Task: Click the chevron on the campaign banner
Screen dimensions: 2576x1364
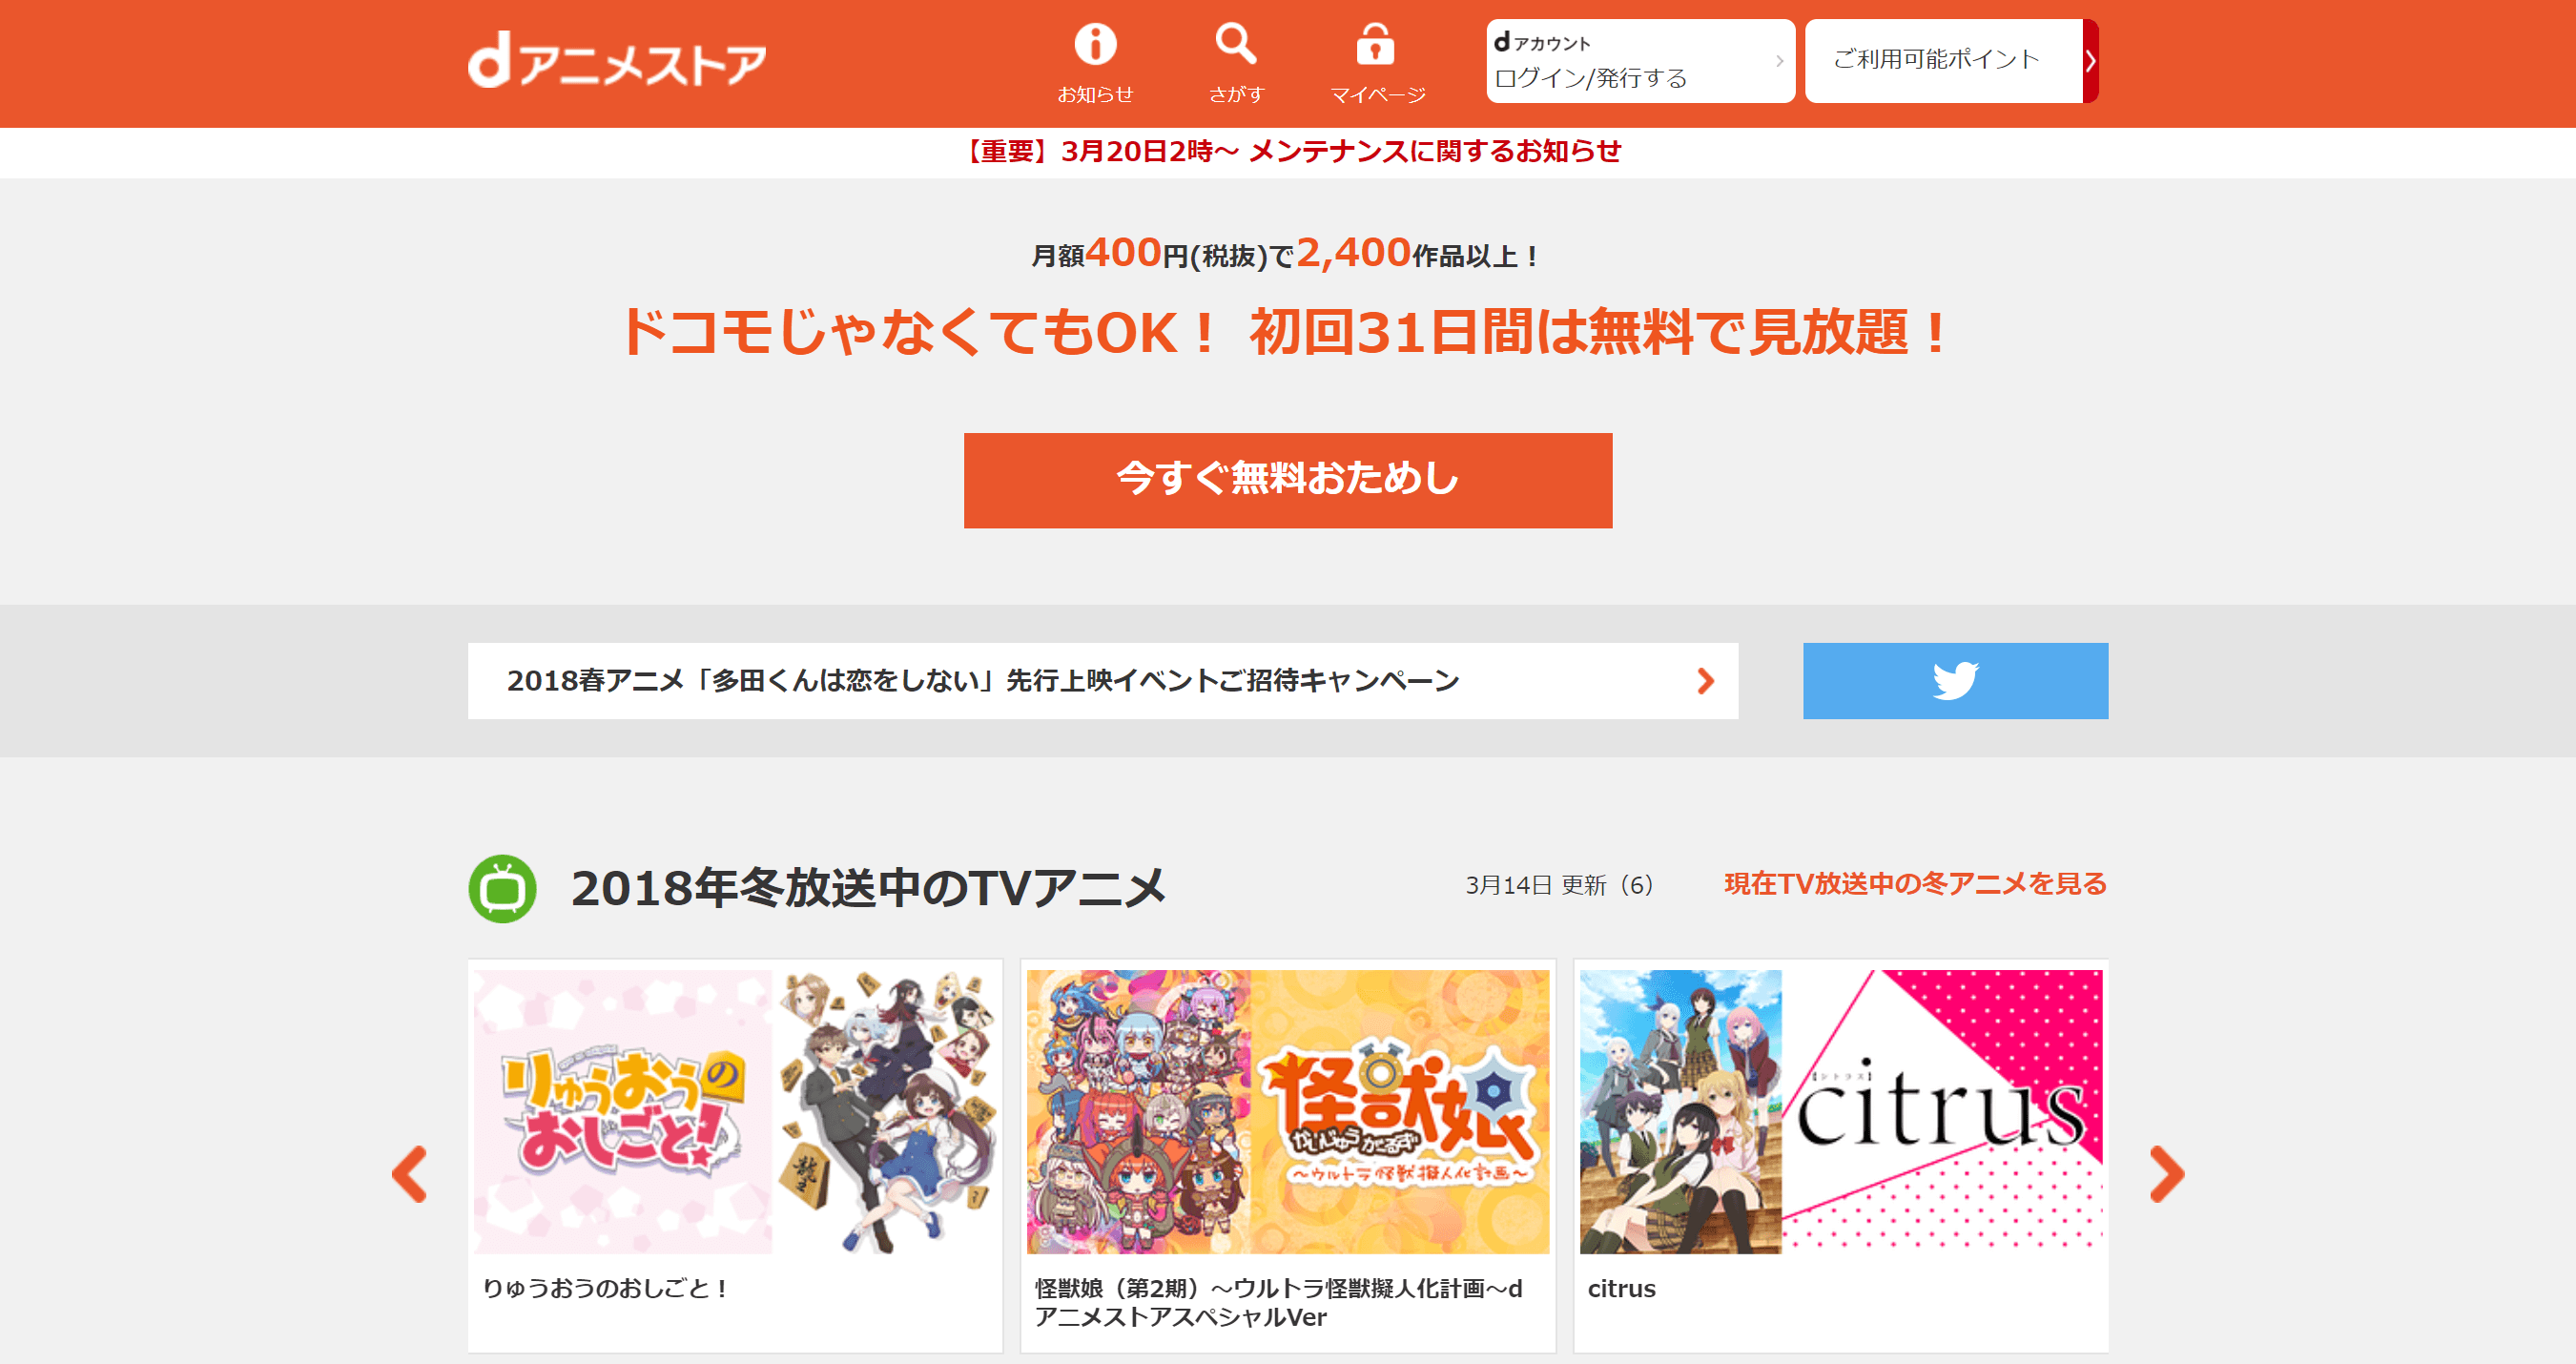Action: click(1705, 681)
